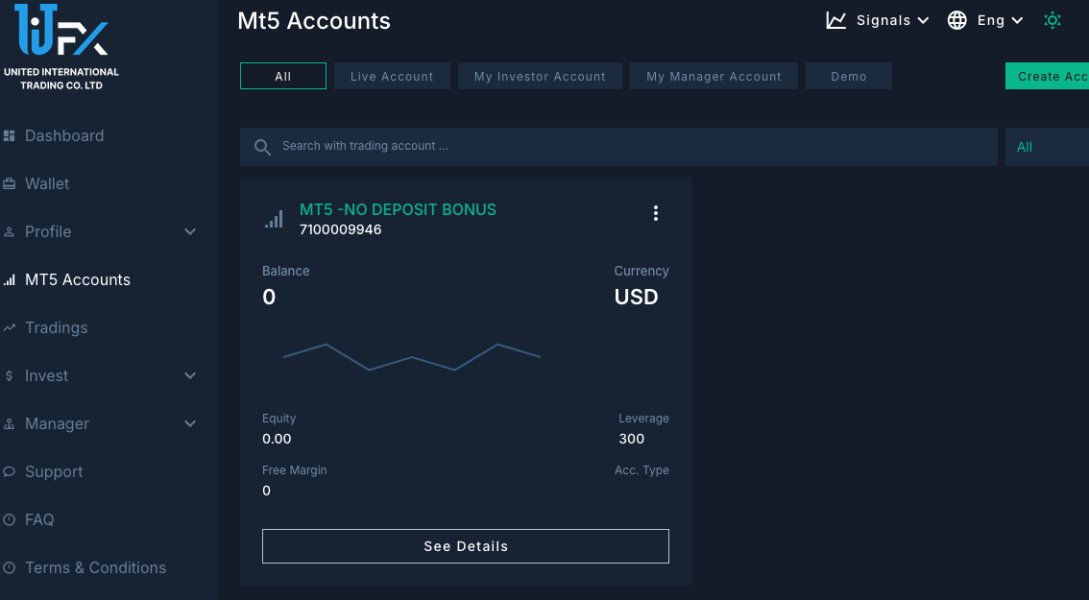Open the account card three-dot menu

pyautogui.click(x=656, y=213)
